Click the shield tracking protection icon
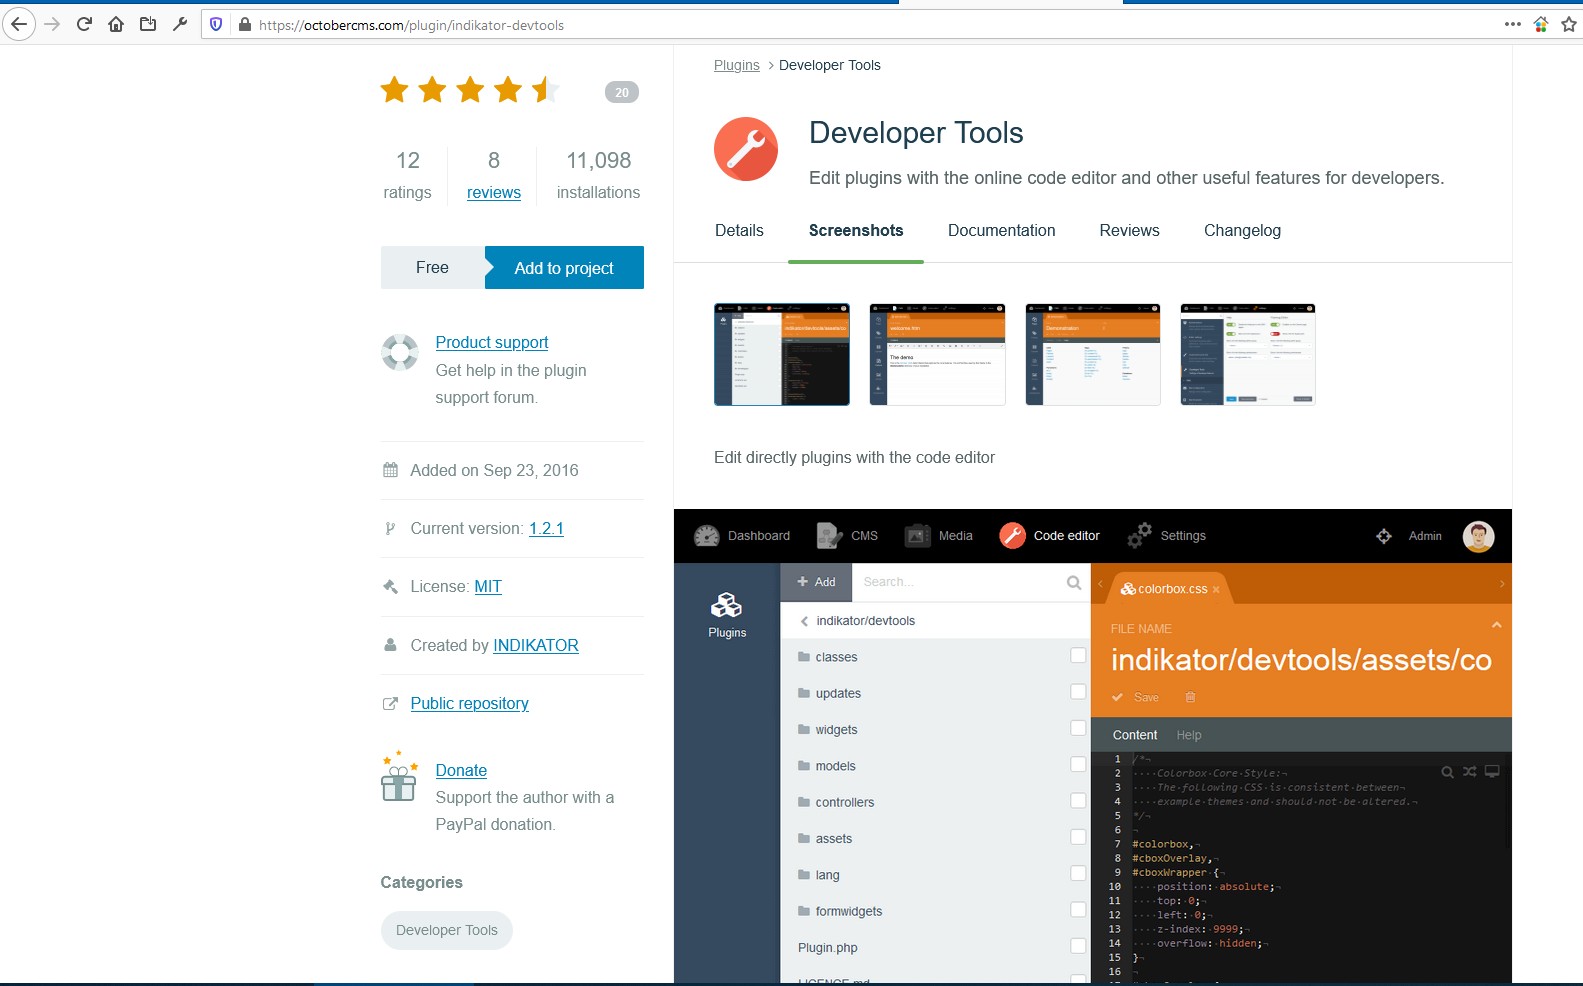Viewport: 1583px width, 986px height. [x=216, y=24]
